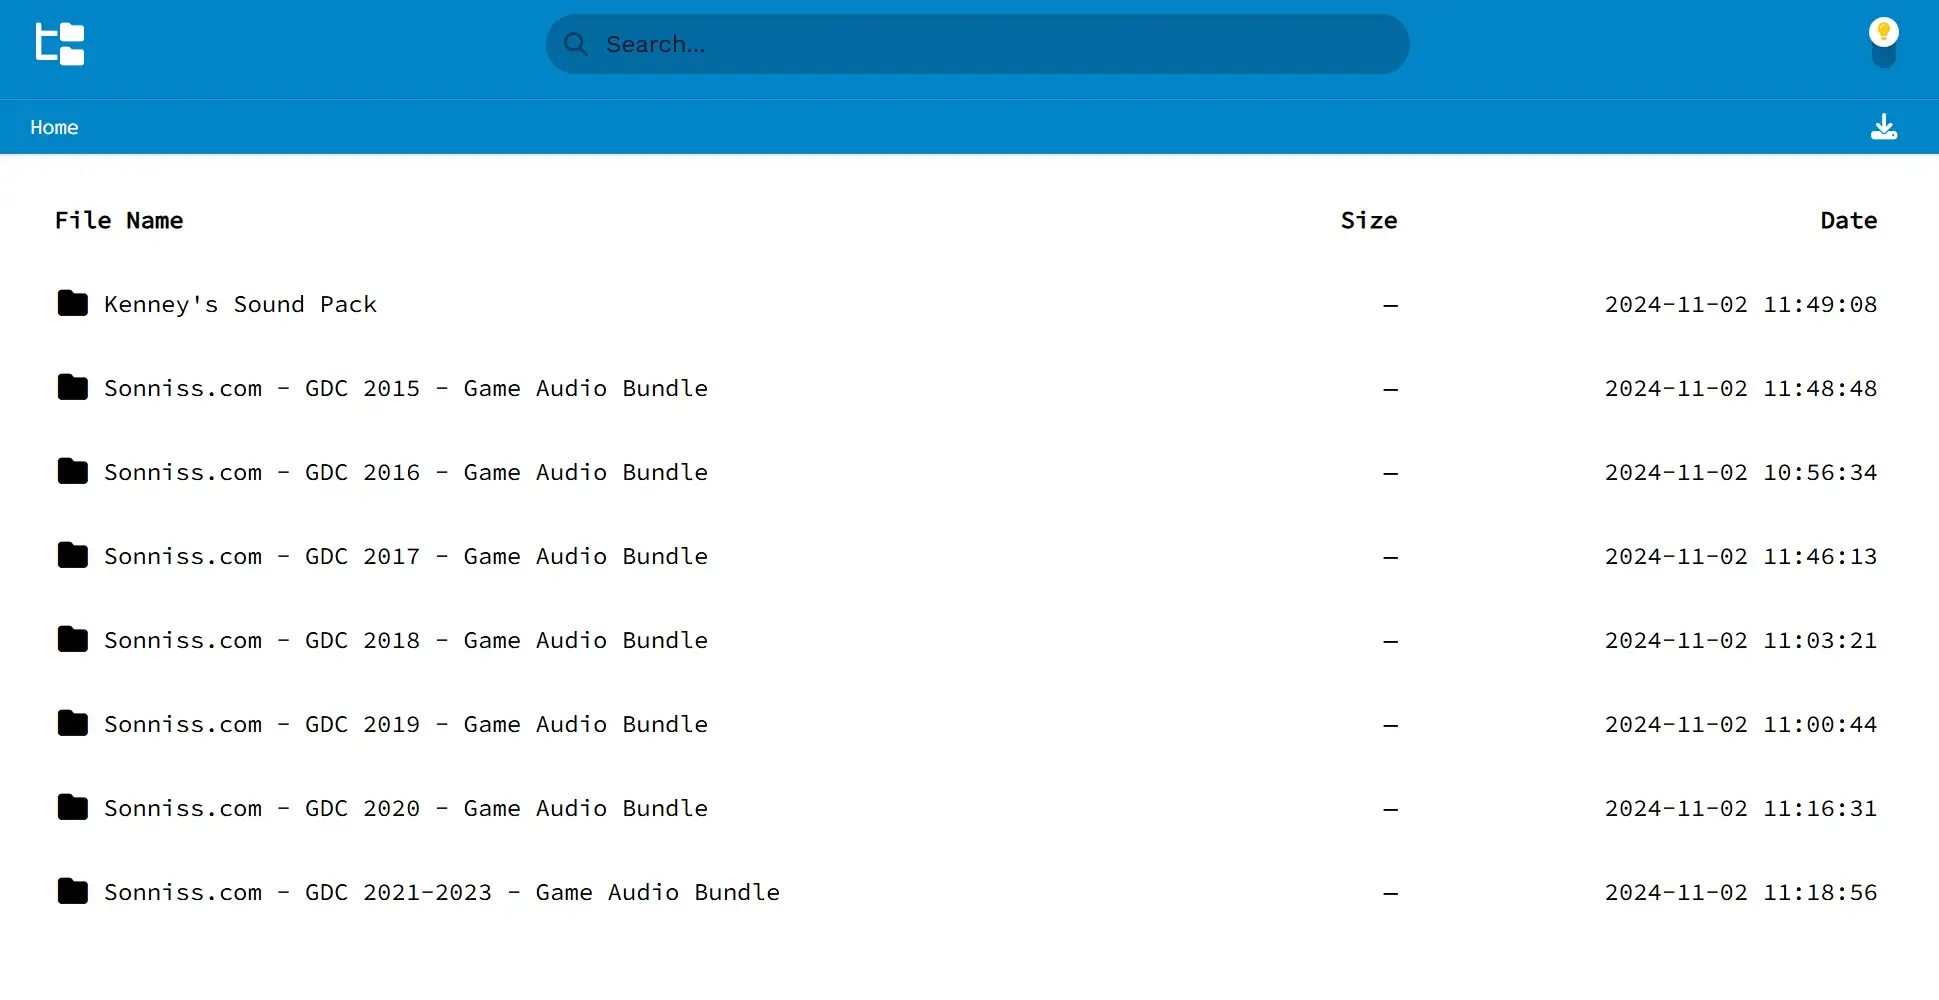Sort by File Name column header
The width and height of the screenshot is (1939, 1000).
coord(119,220)
